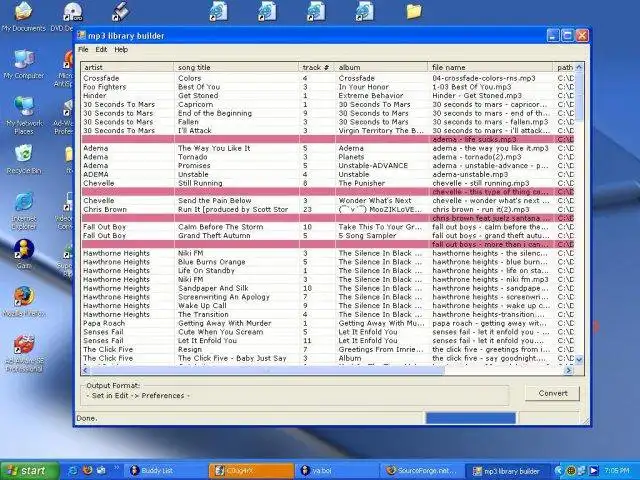This screenshot has width=640, height=480.
Task: Select Sandpaper And Silk song title
Action: (213, 288)
